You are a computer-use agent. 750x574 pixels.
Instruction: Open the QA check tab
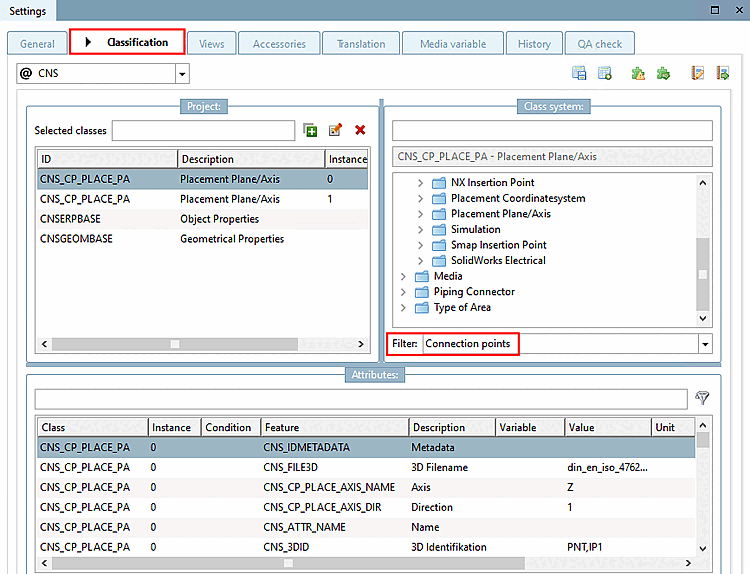(599, 44)
